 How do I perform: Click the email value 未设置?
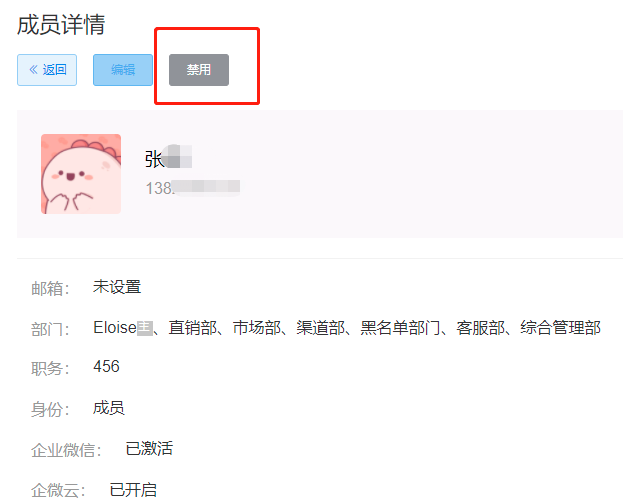(x=117, y=287)
